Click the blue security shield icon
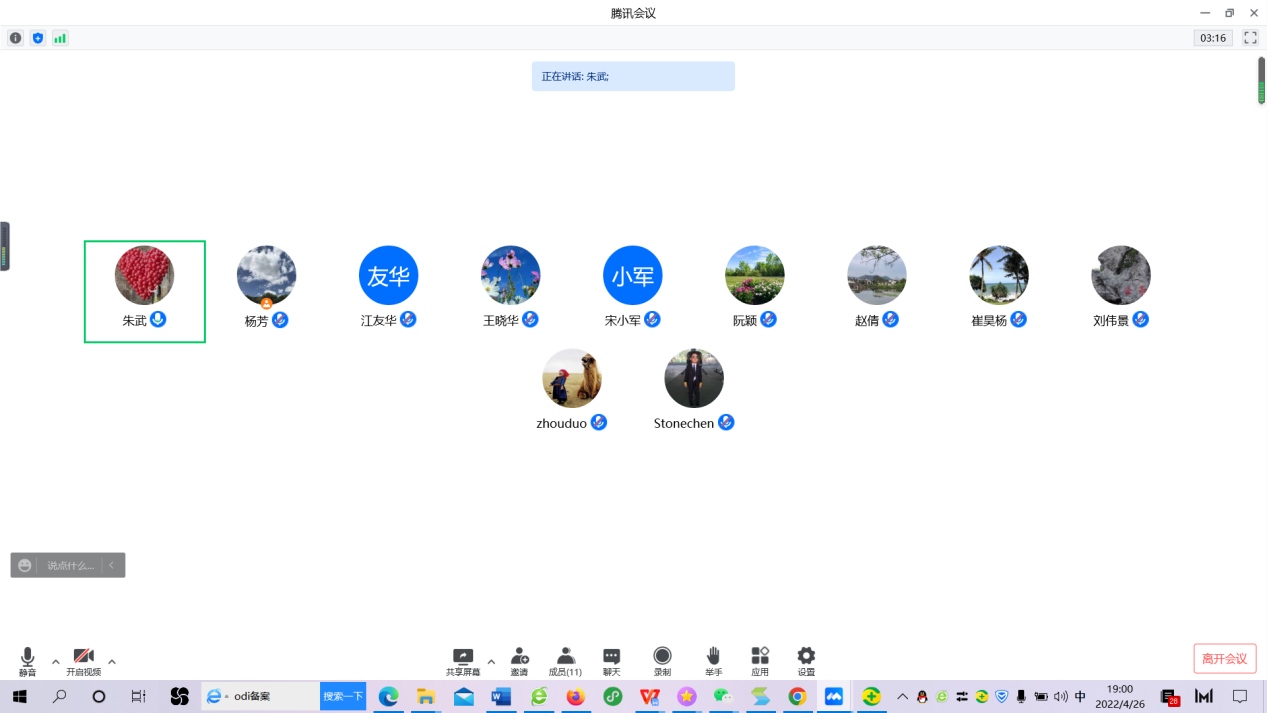This screenshot has height=713, width=1267. pyautogui.click(x=38, y=38)
